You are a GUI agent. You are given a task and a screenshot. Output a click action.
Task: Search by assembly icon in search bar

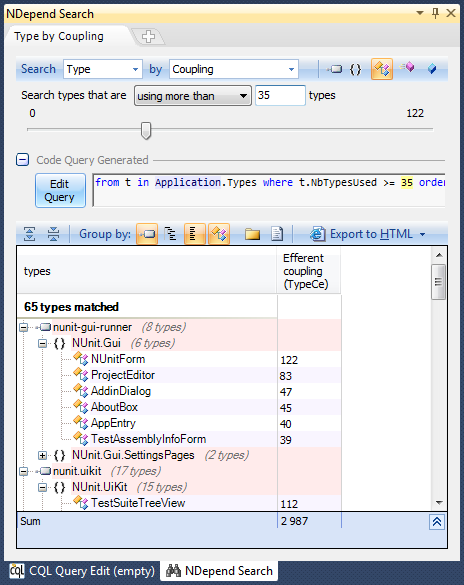(x=335, y=69)
